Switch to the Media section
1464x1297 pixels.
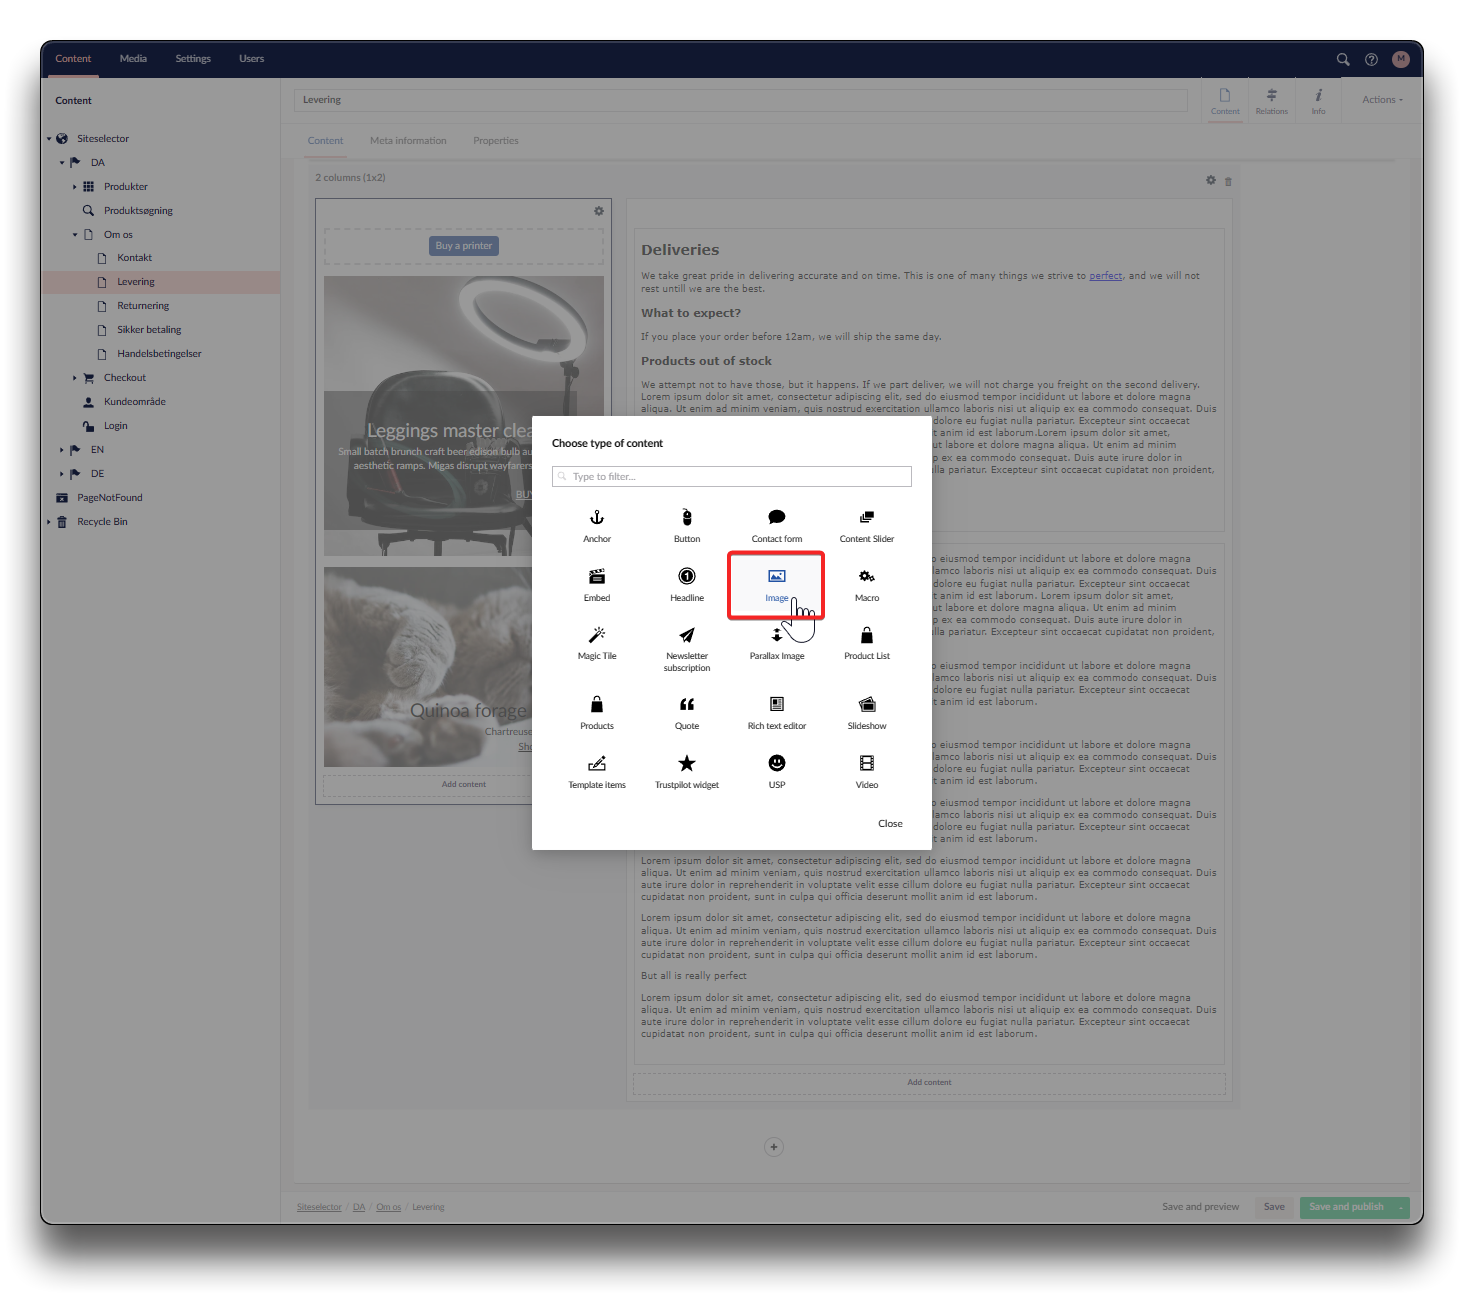tap(133, 59)
